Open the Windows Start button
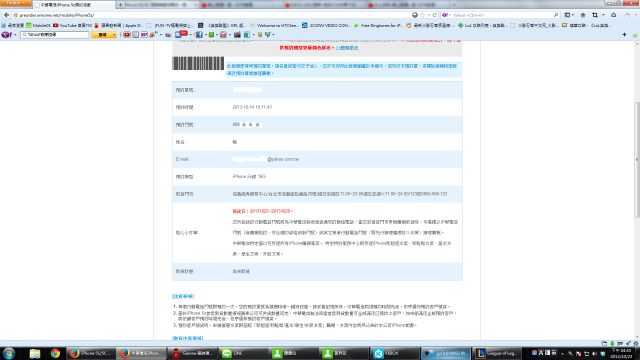Image resolution: width=640 pixels, height=360 pixels. tap(9, 353)
